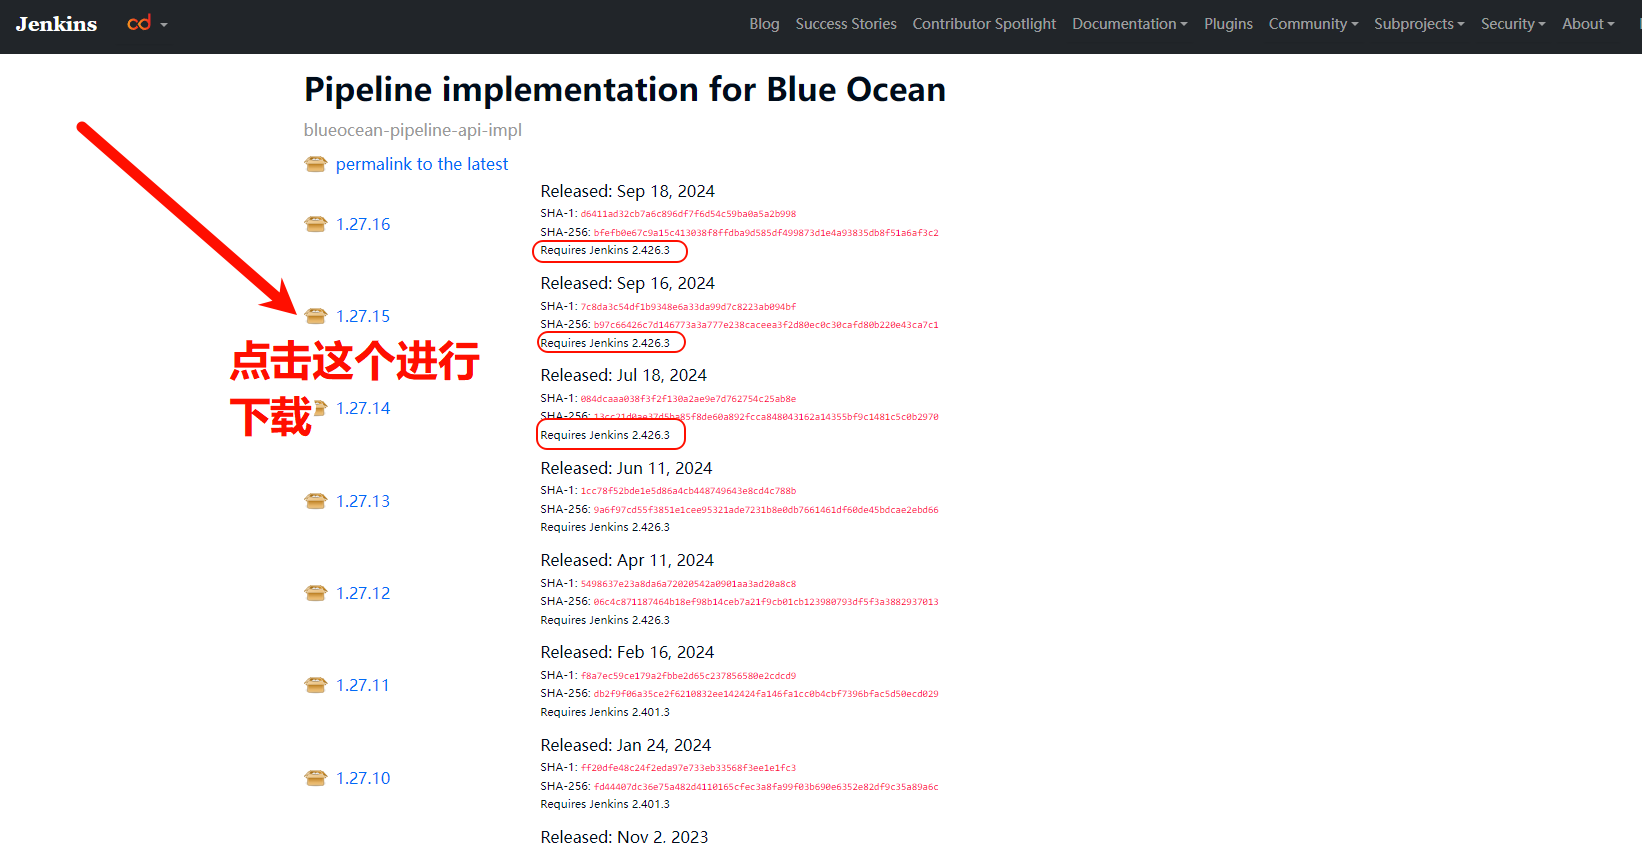The height and width of the screenshot is (843, 1642).
Task: Click the SHA-1 hash of version 1.27.15
Action: pyautogui.click(x=688, y=307)
